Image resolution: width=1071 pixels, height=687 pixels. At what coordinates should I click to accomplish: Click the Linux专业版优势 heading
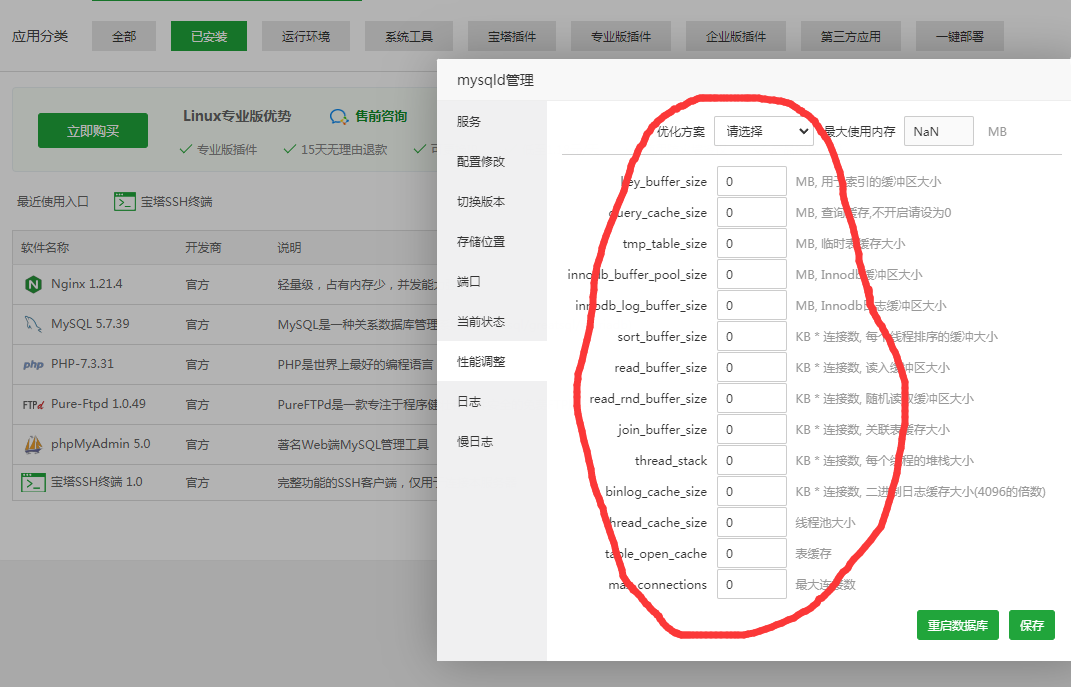pos(237,116)
